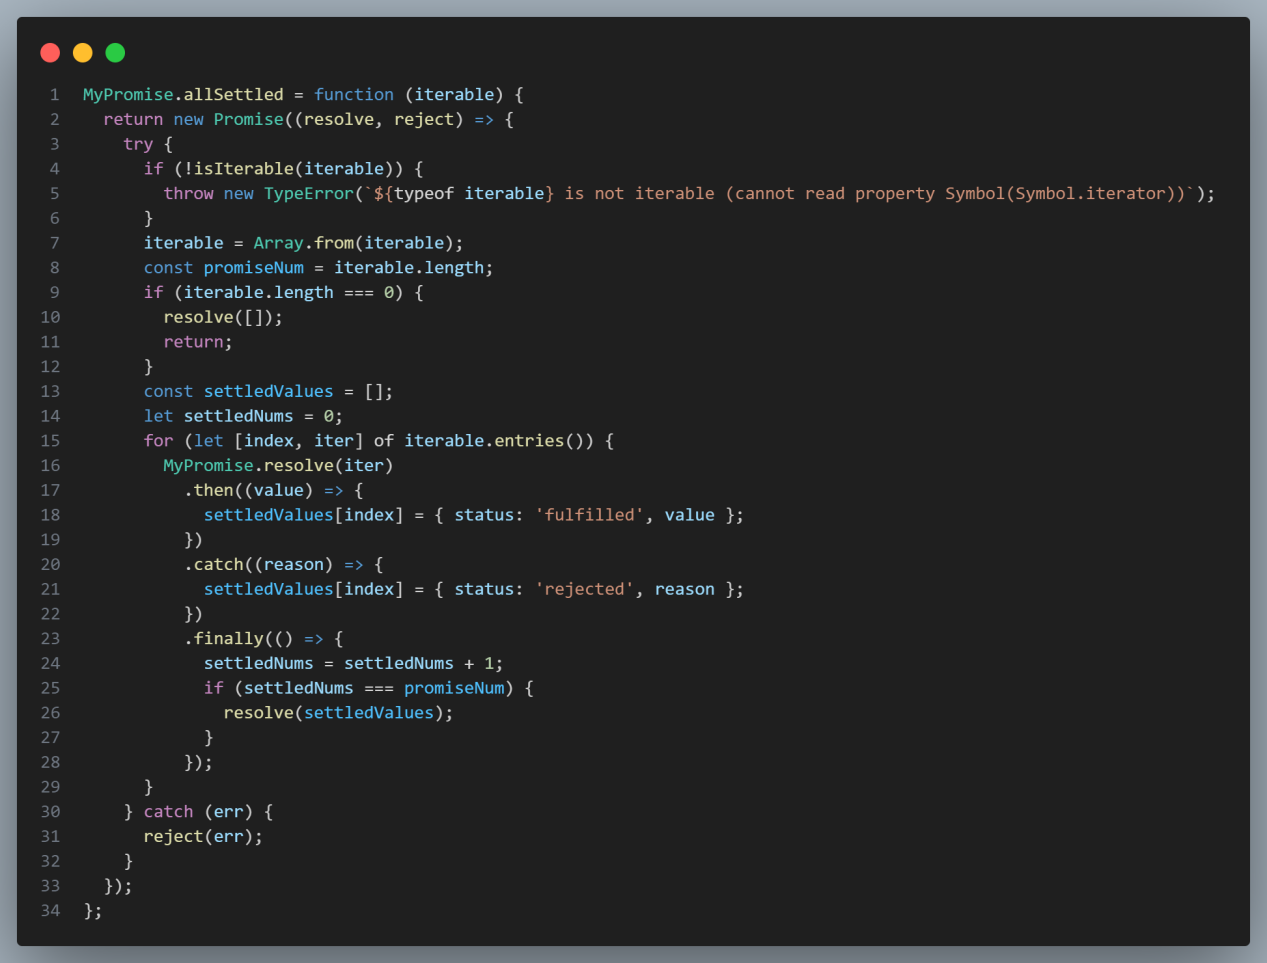Click the 'function' keyword on line 1
Screen dimensions: 1267x963
354,94
